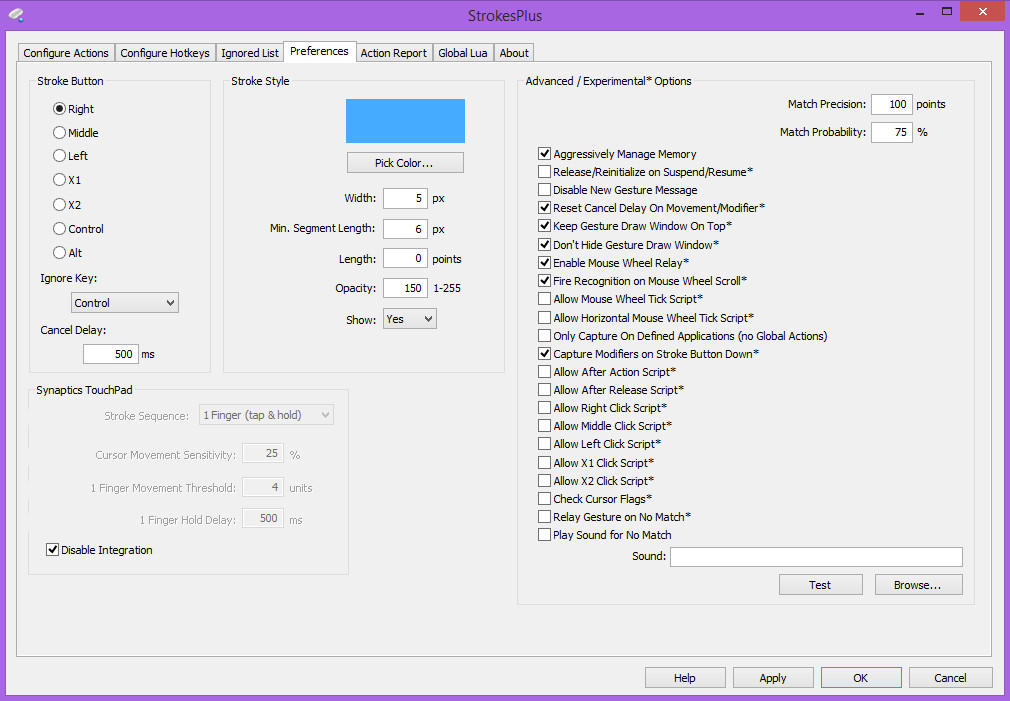Toggle Don't Hide Gesture Draw Window

(x=544, y=244)
